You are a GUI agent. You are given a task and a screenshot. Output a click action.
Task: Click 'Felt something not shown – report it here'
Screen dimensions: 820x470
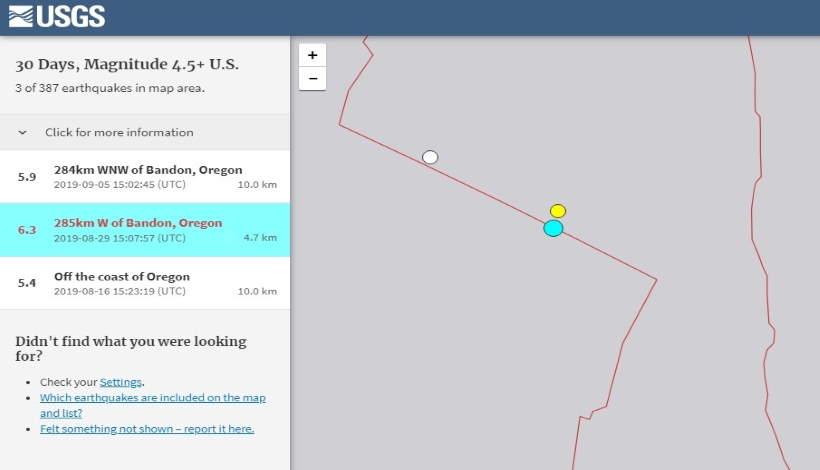point(147,429)
